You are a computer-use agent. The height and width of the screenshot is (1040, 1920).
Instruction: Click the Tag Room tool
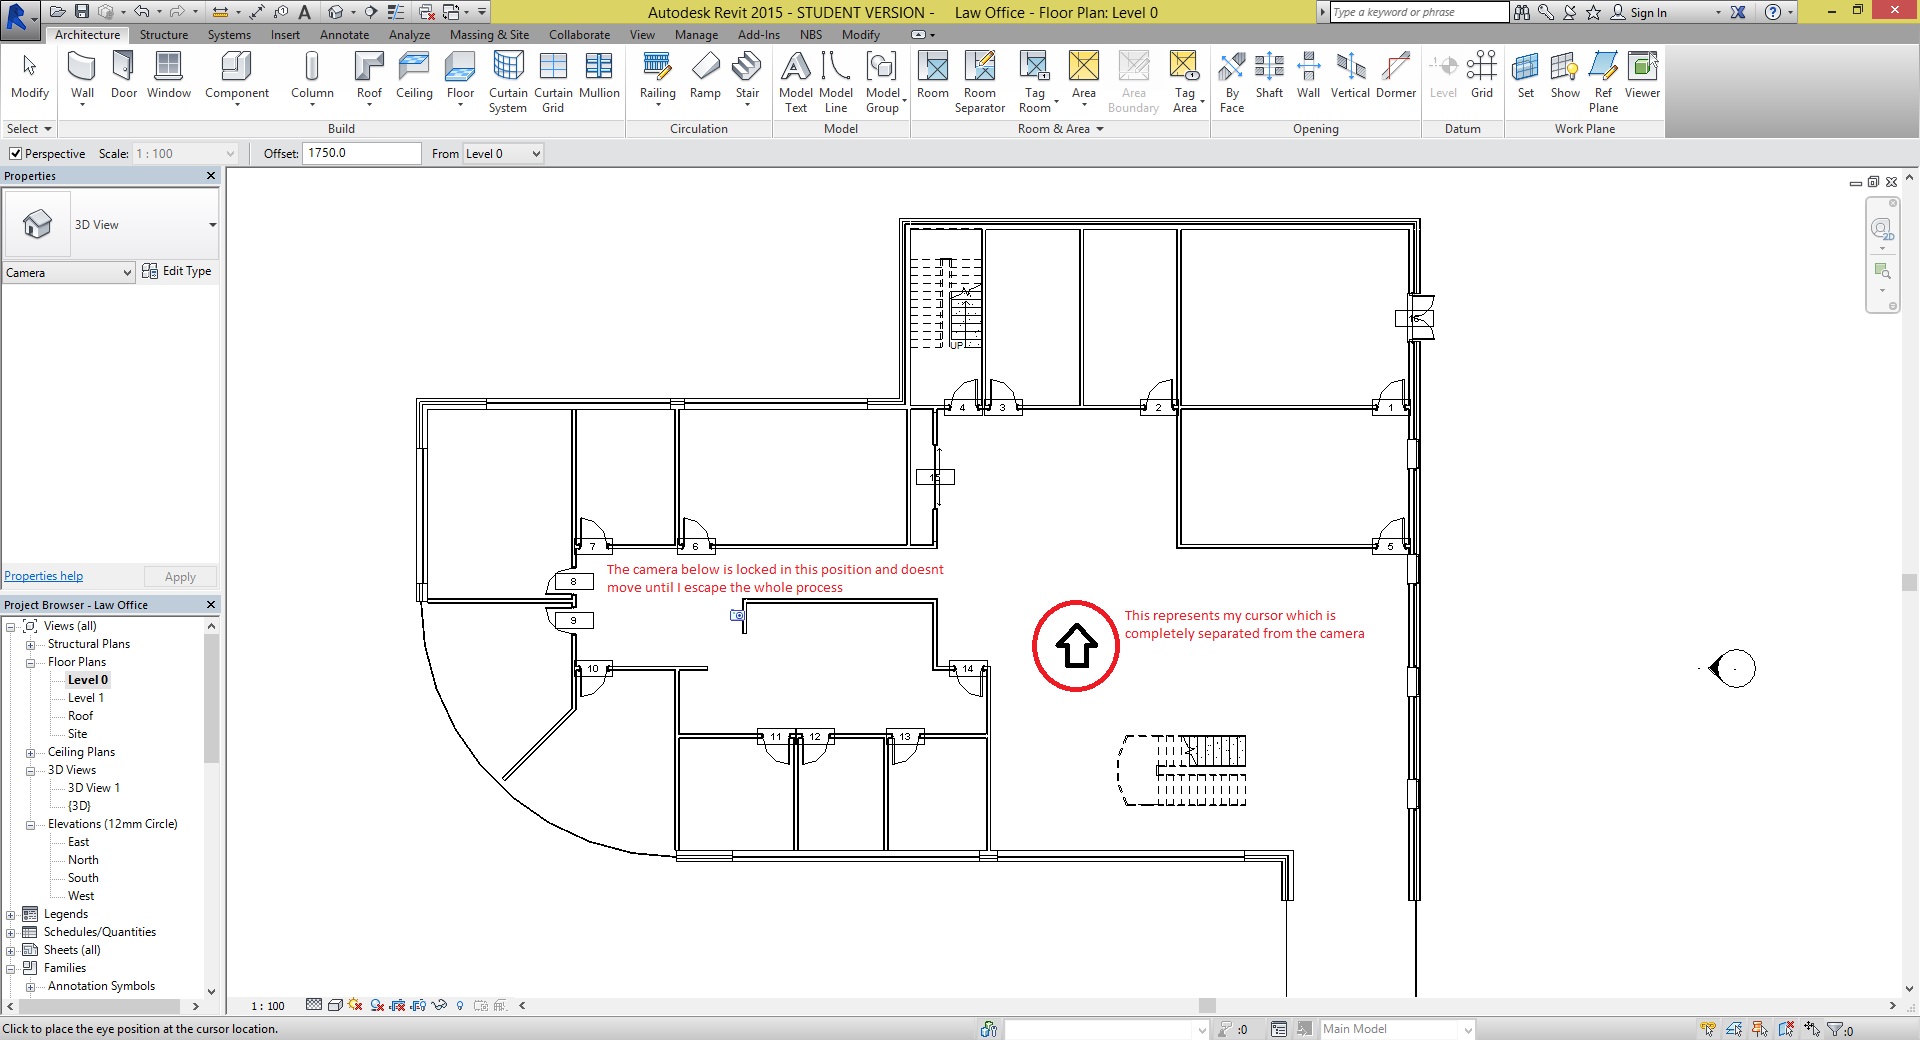(1035, 82)
